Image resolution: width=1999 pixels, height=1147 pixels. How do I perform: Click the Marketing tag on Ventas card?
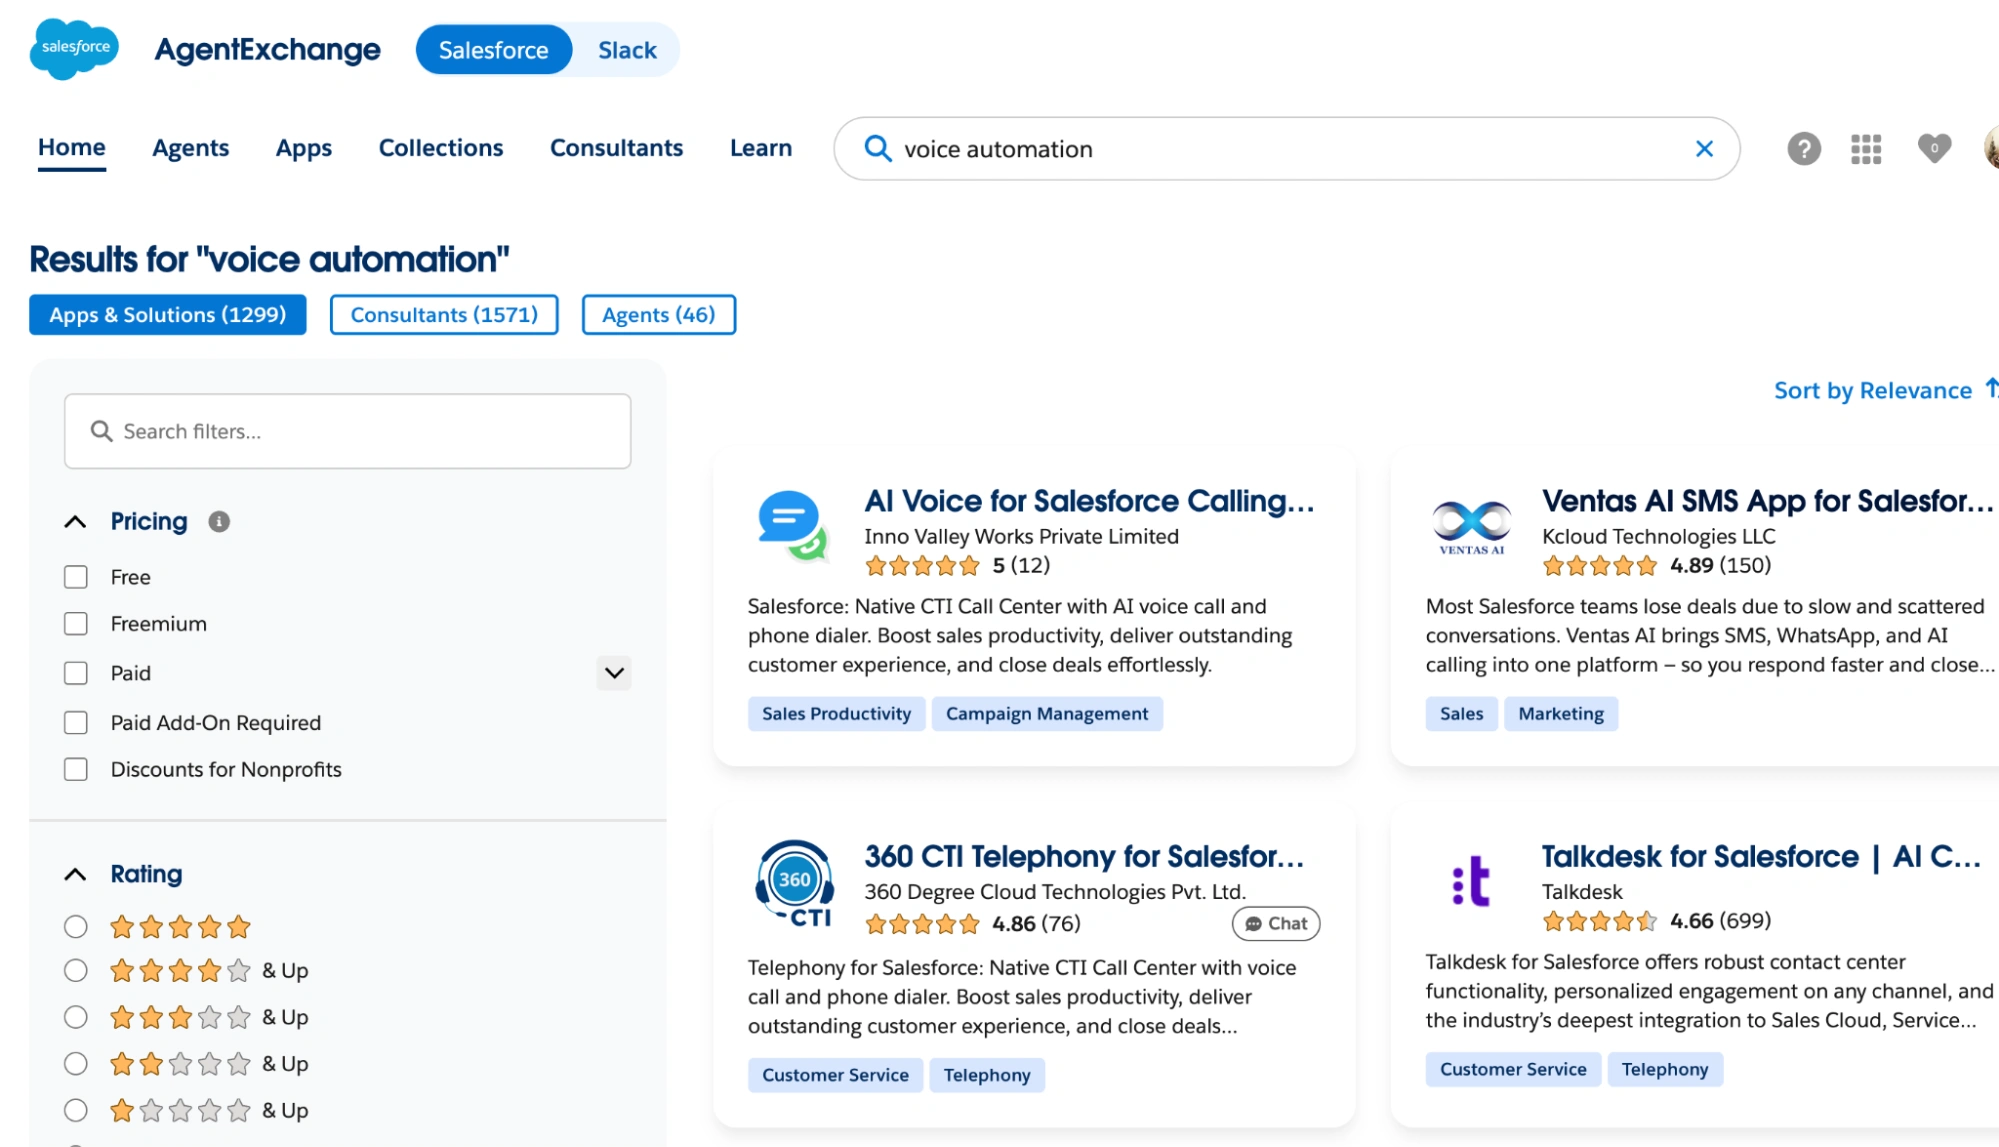click(x=1561, y=714)
